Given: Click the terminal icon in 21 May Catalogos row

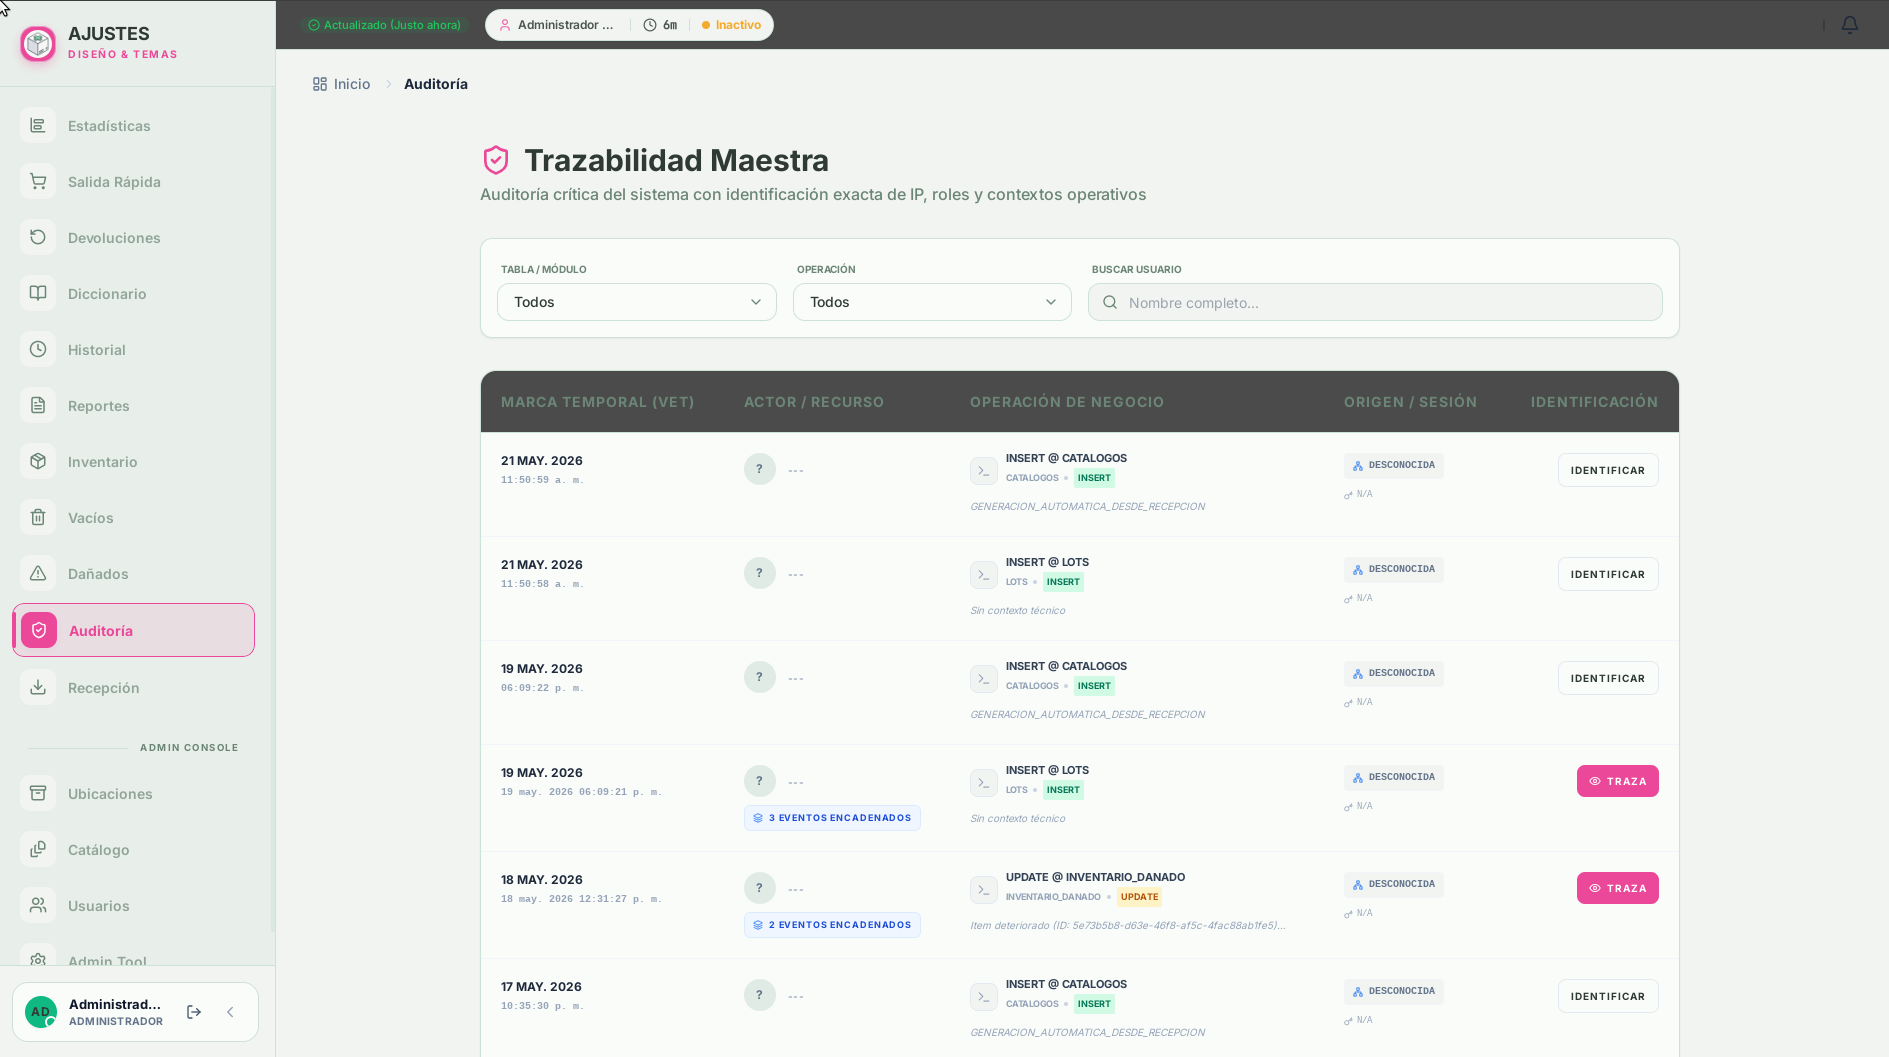Looking at the screenshot, I should point(984,471).
